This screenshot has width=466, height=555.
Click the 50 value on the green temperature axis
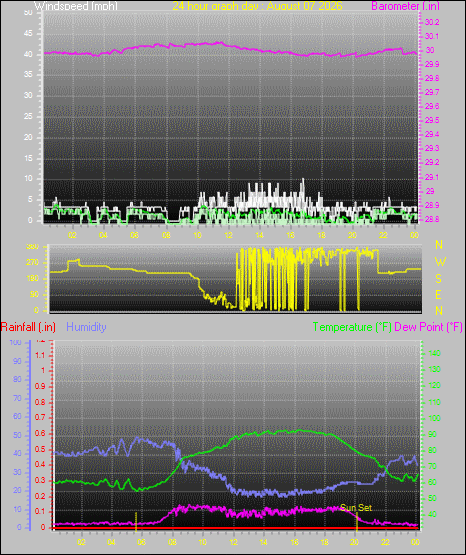432,498
